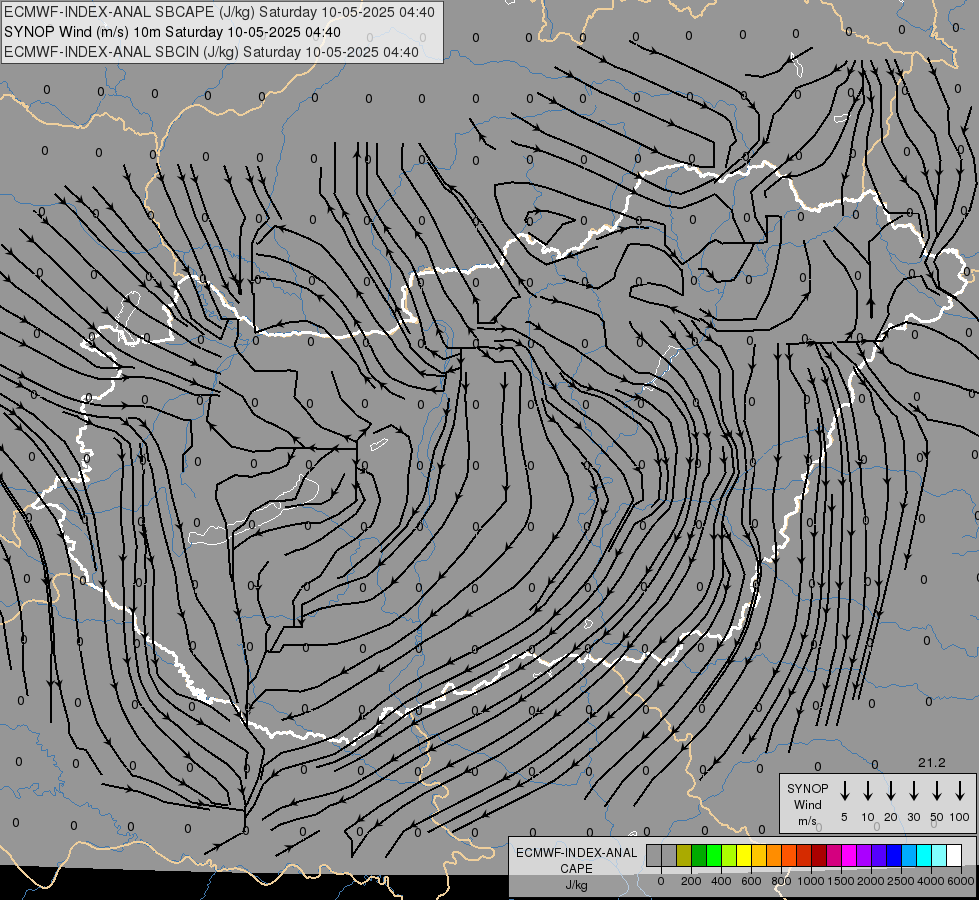Image resolution: width=979 pixels, height=900 pixels.
Task: Click the wind arrow for 20 m/s
Action: click(890, 791)
